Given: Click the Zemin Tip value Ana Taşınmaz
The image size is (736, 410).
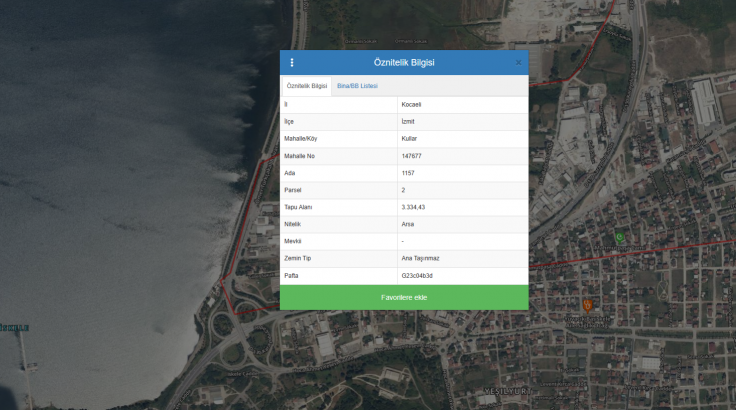Looking at the screenshot, I should pos(419,258).
